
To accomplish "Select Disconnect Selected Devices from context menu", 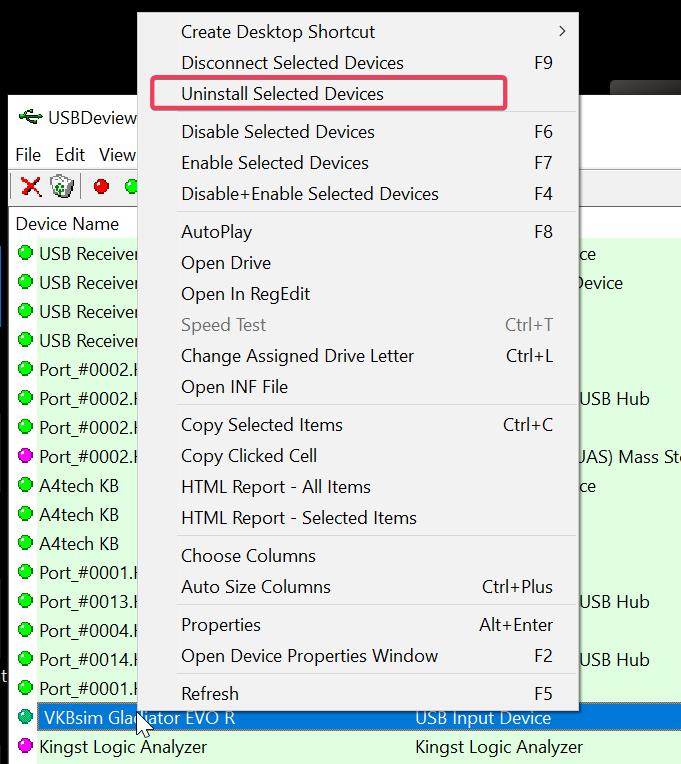I will click(x=292, y=63).
